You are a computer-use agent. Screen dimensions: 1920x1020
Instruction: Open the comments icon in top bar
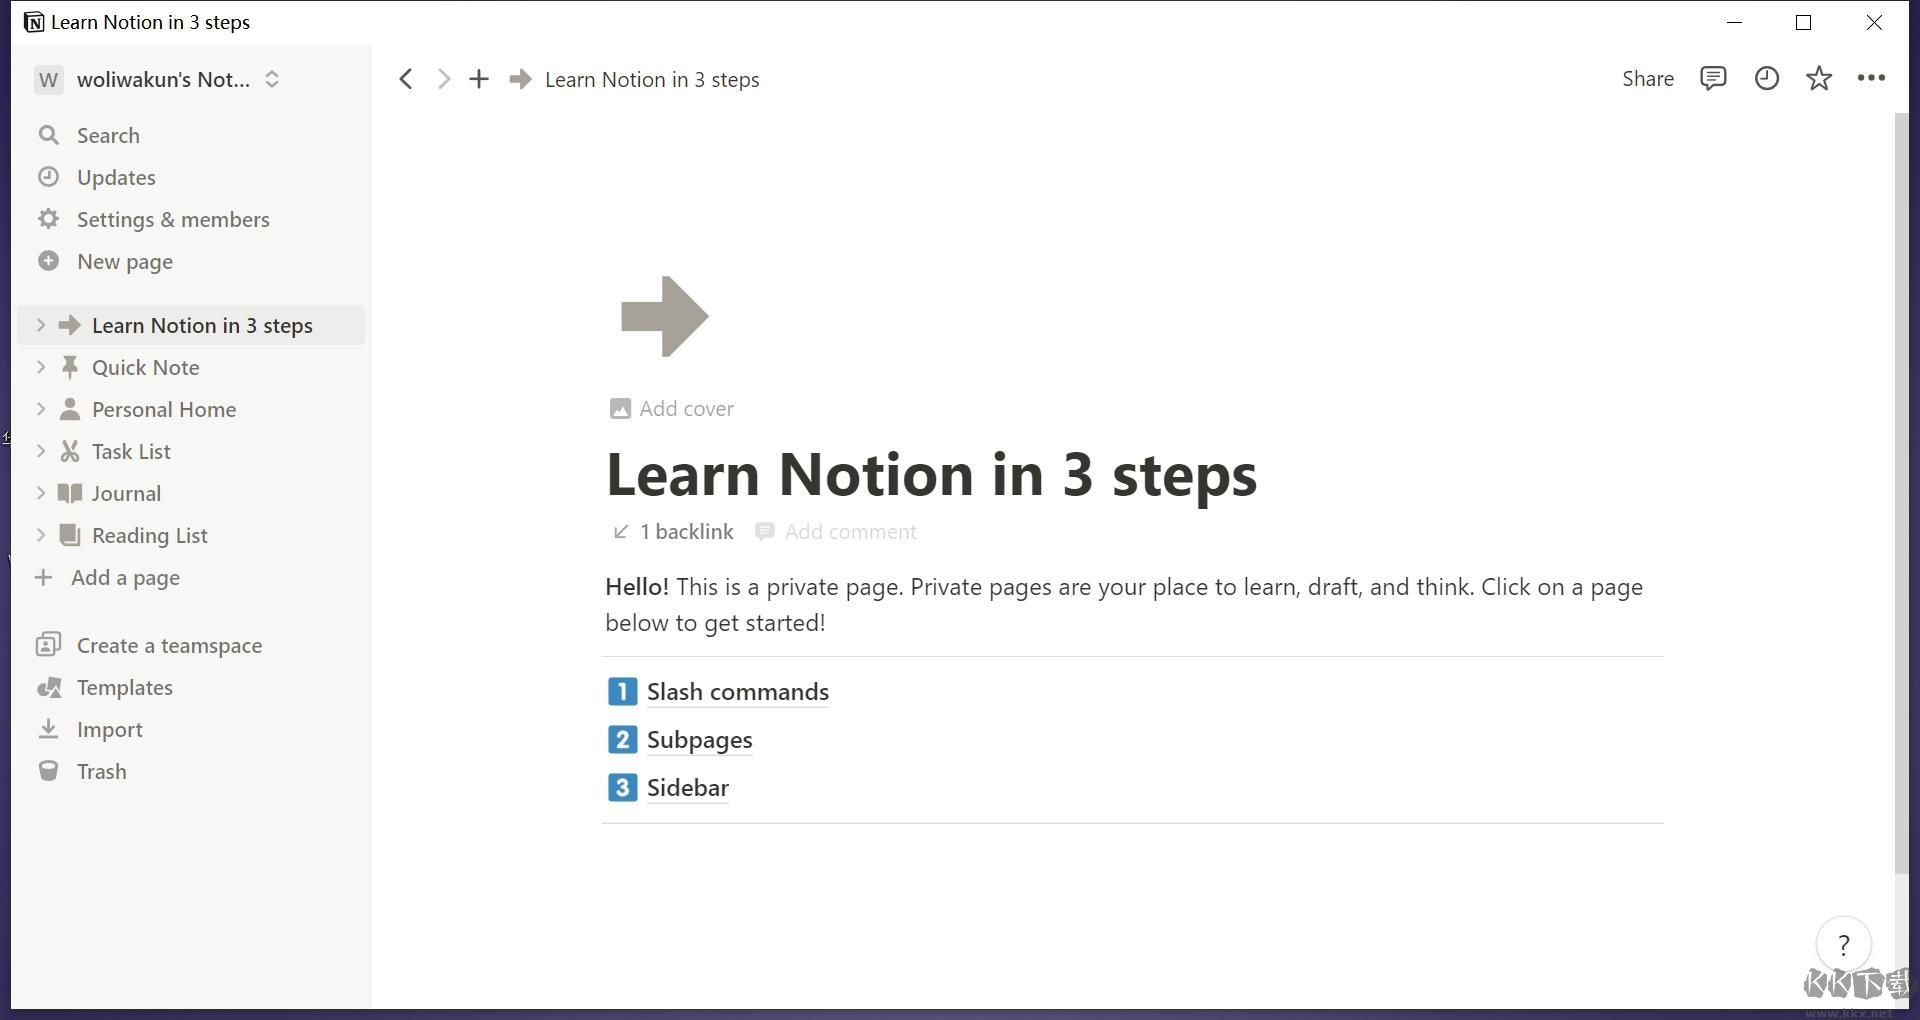click(1713, 78)
